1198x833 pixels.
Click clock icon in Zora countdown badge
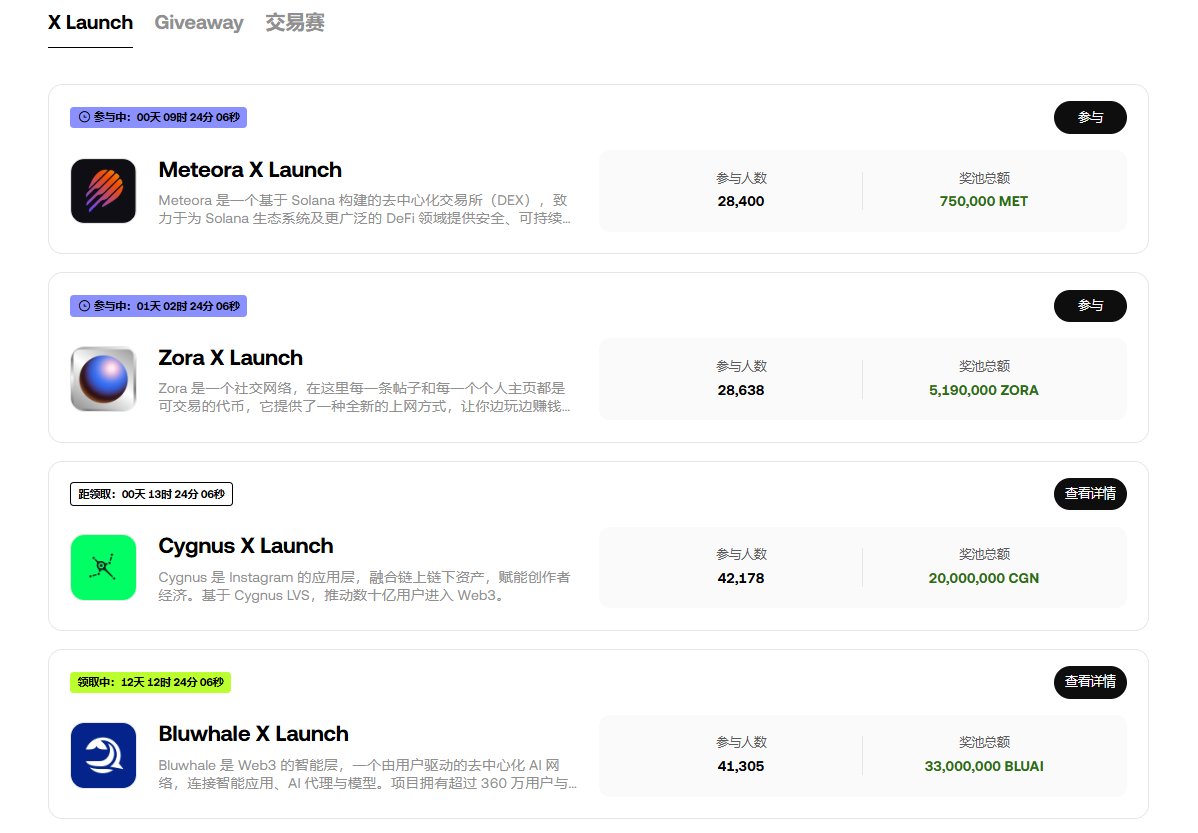click(x=84, y=306)
